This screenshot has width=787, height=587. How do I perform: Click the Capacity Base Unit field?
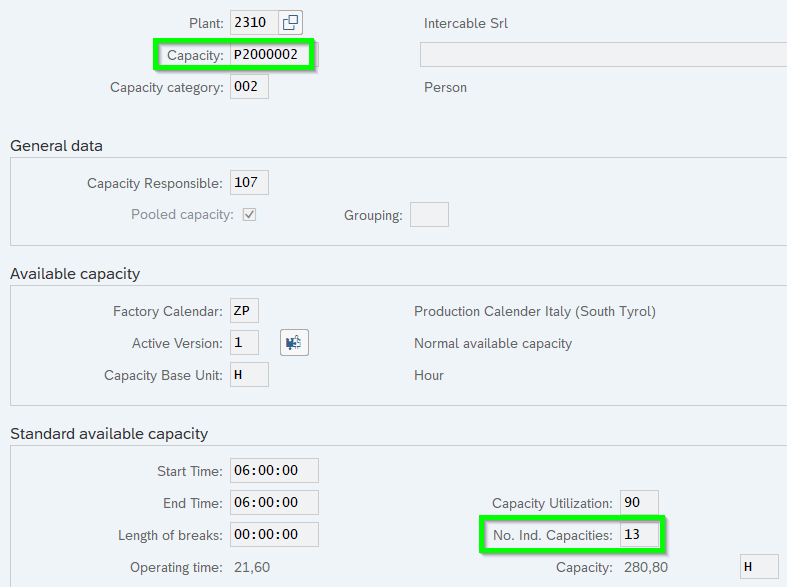coord(249,375)
